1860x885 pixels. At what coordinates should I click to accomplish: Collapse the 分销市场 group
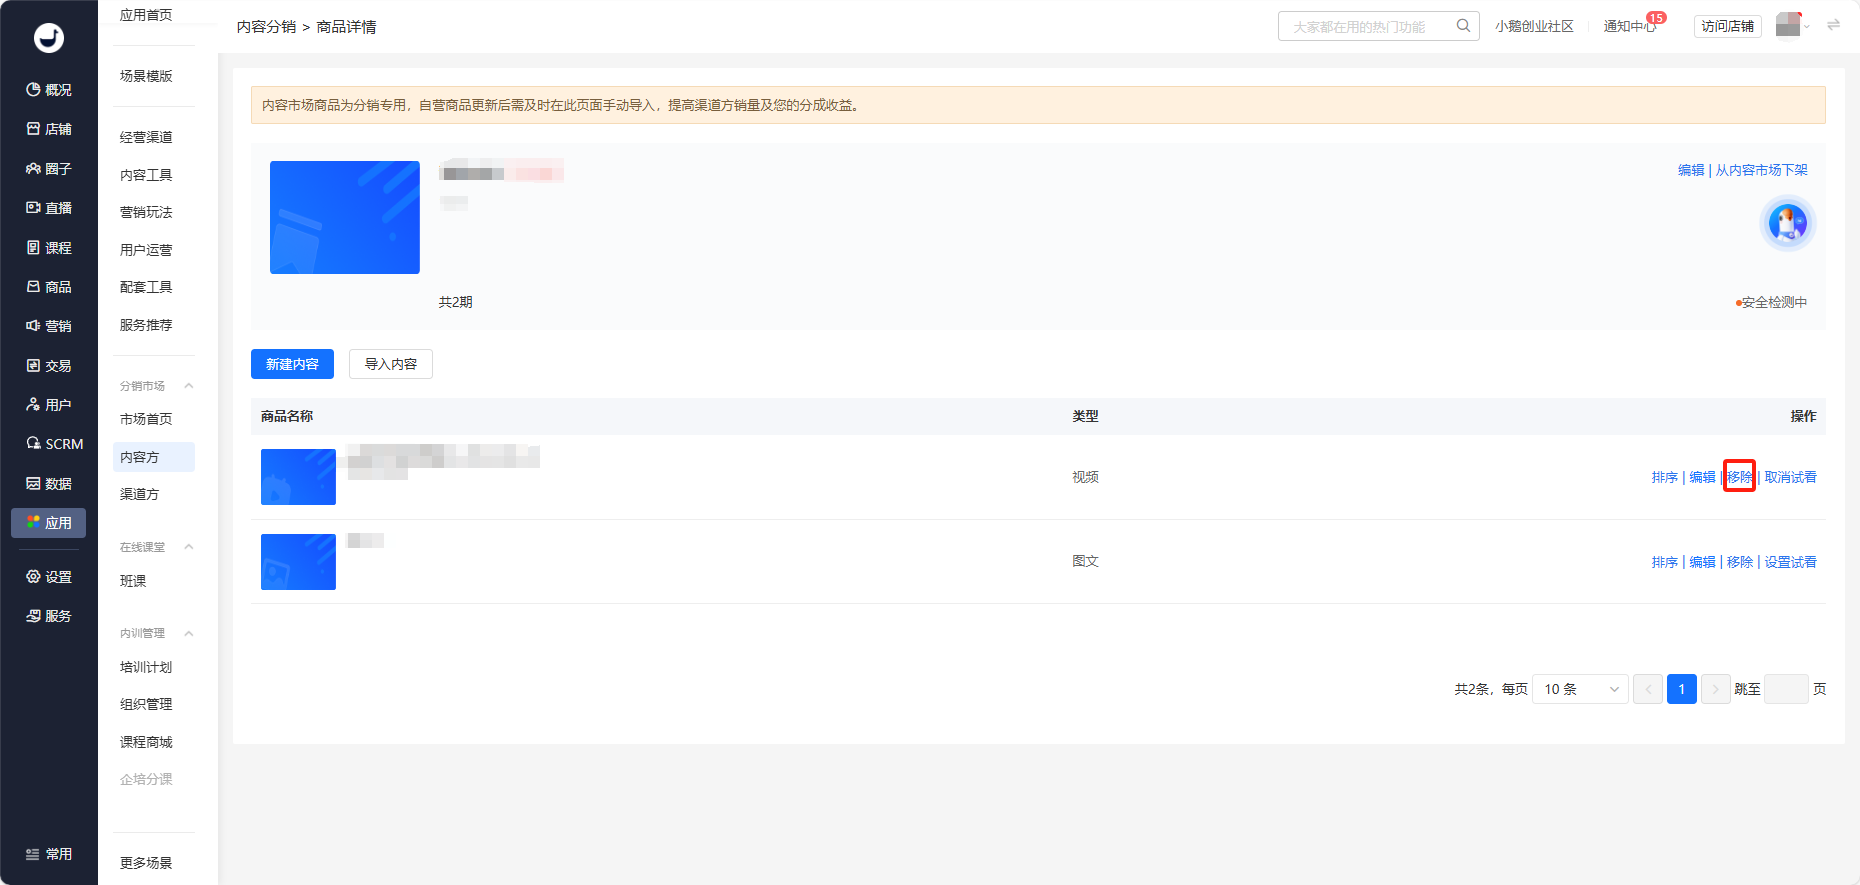pos(189,386)
